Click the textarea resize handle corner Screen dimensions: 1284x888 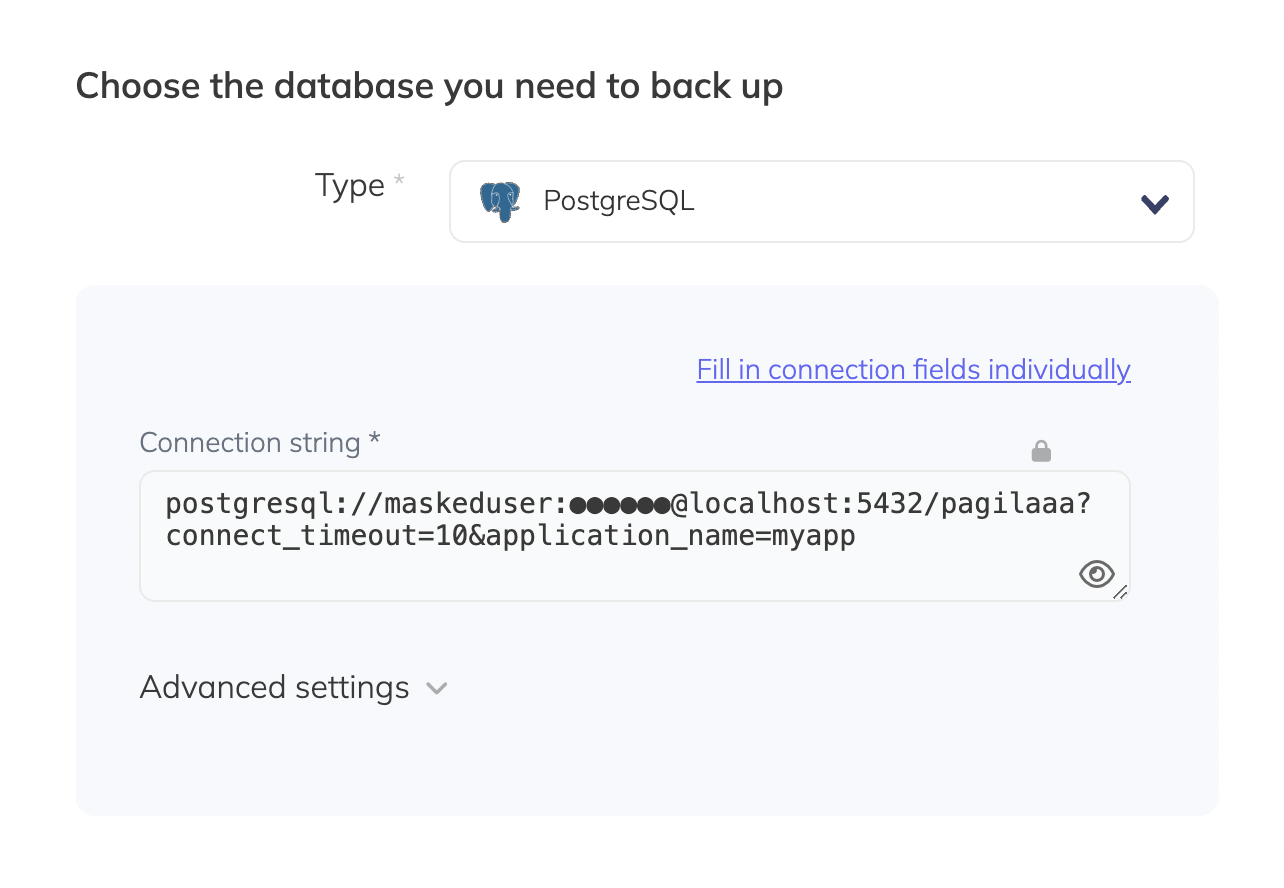click(x=1121, y=592)
